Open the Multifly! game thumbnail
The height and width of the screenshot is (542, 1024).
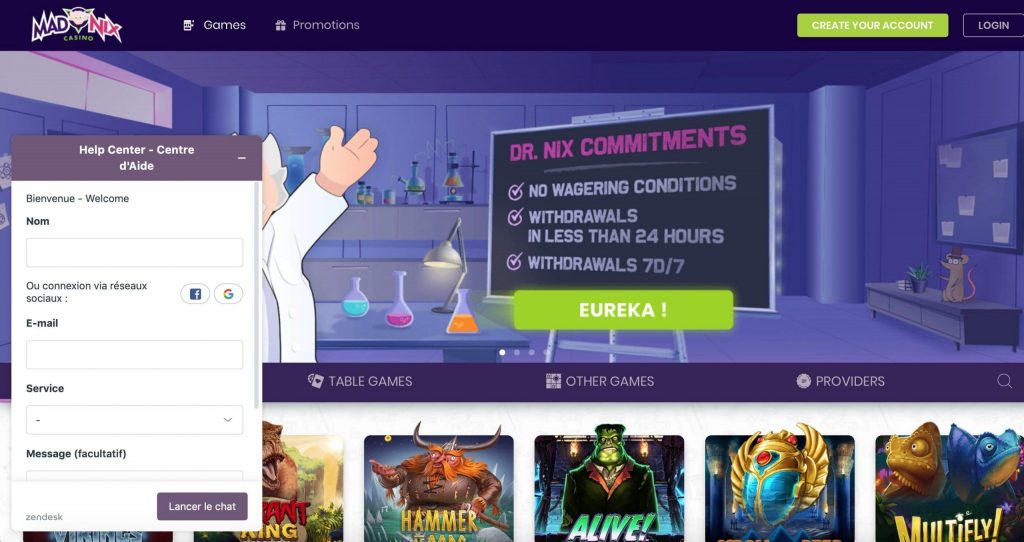click(950, 488)
